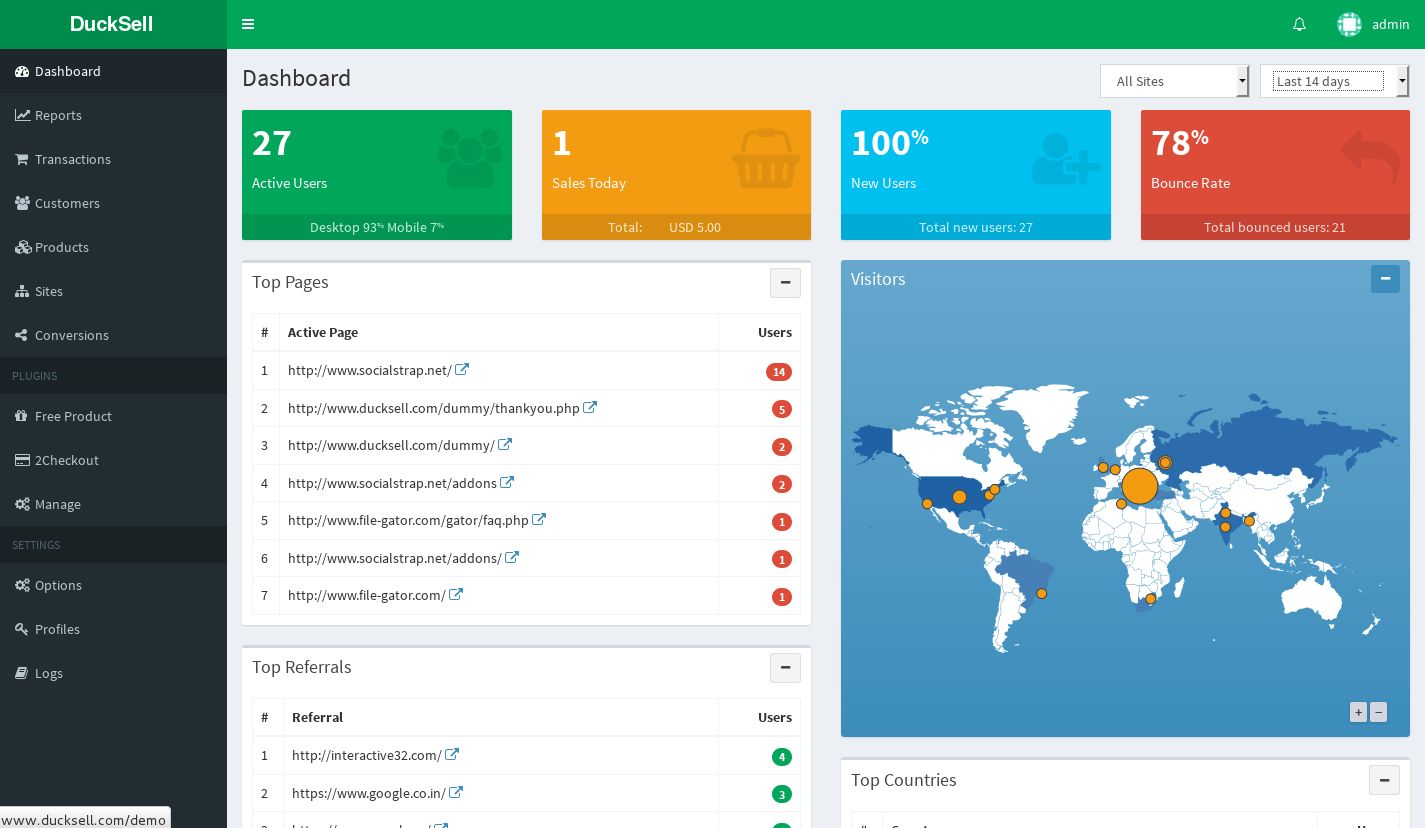Open the All Sites dropdown
Viewport: 1425px width, 828px height.
click(x=1174, y=81)
